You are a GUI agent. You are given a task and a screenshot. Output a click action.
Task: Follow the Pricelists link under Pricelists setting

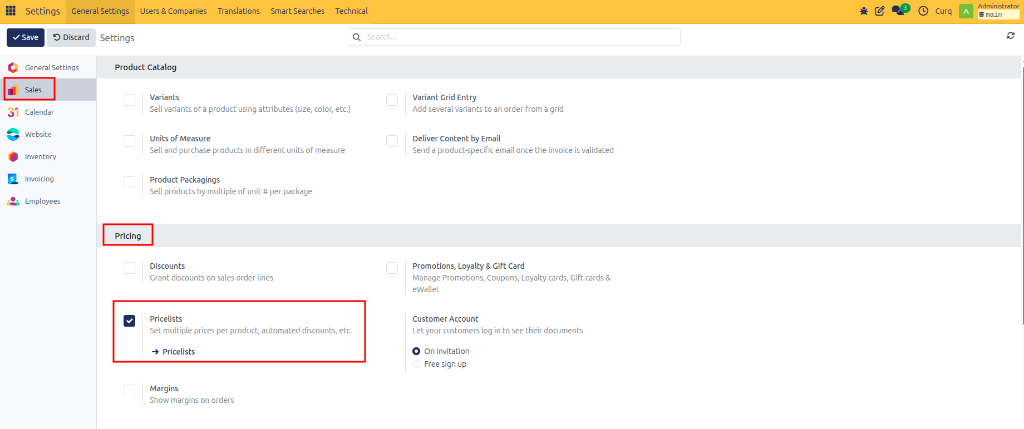tap(178, 351)
